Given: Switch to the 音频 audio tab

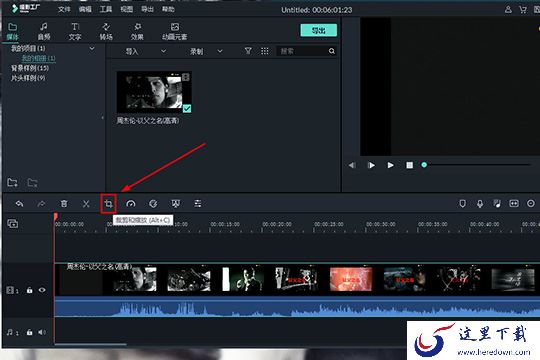Looking at the screenshot, I should [x=44, y=31].
